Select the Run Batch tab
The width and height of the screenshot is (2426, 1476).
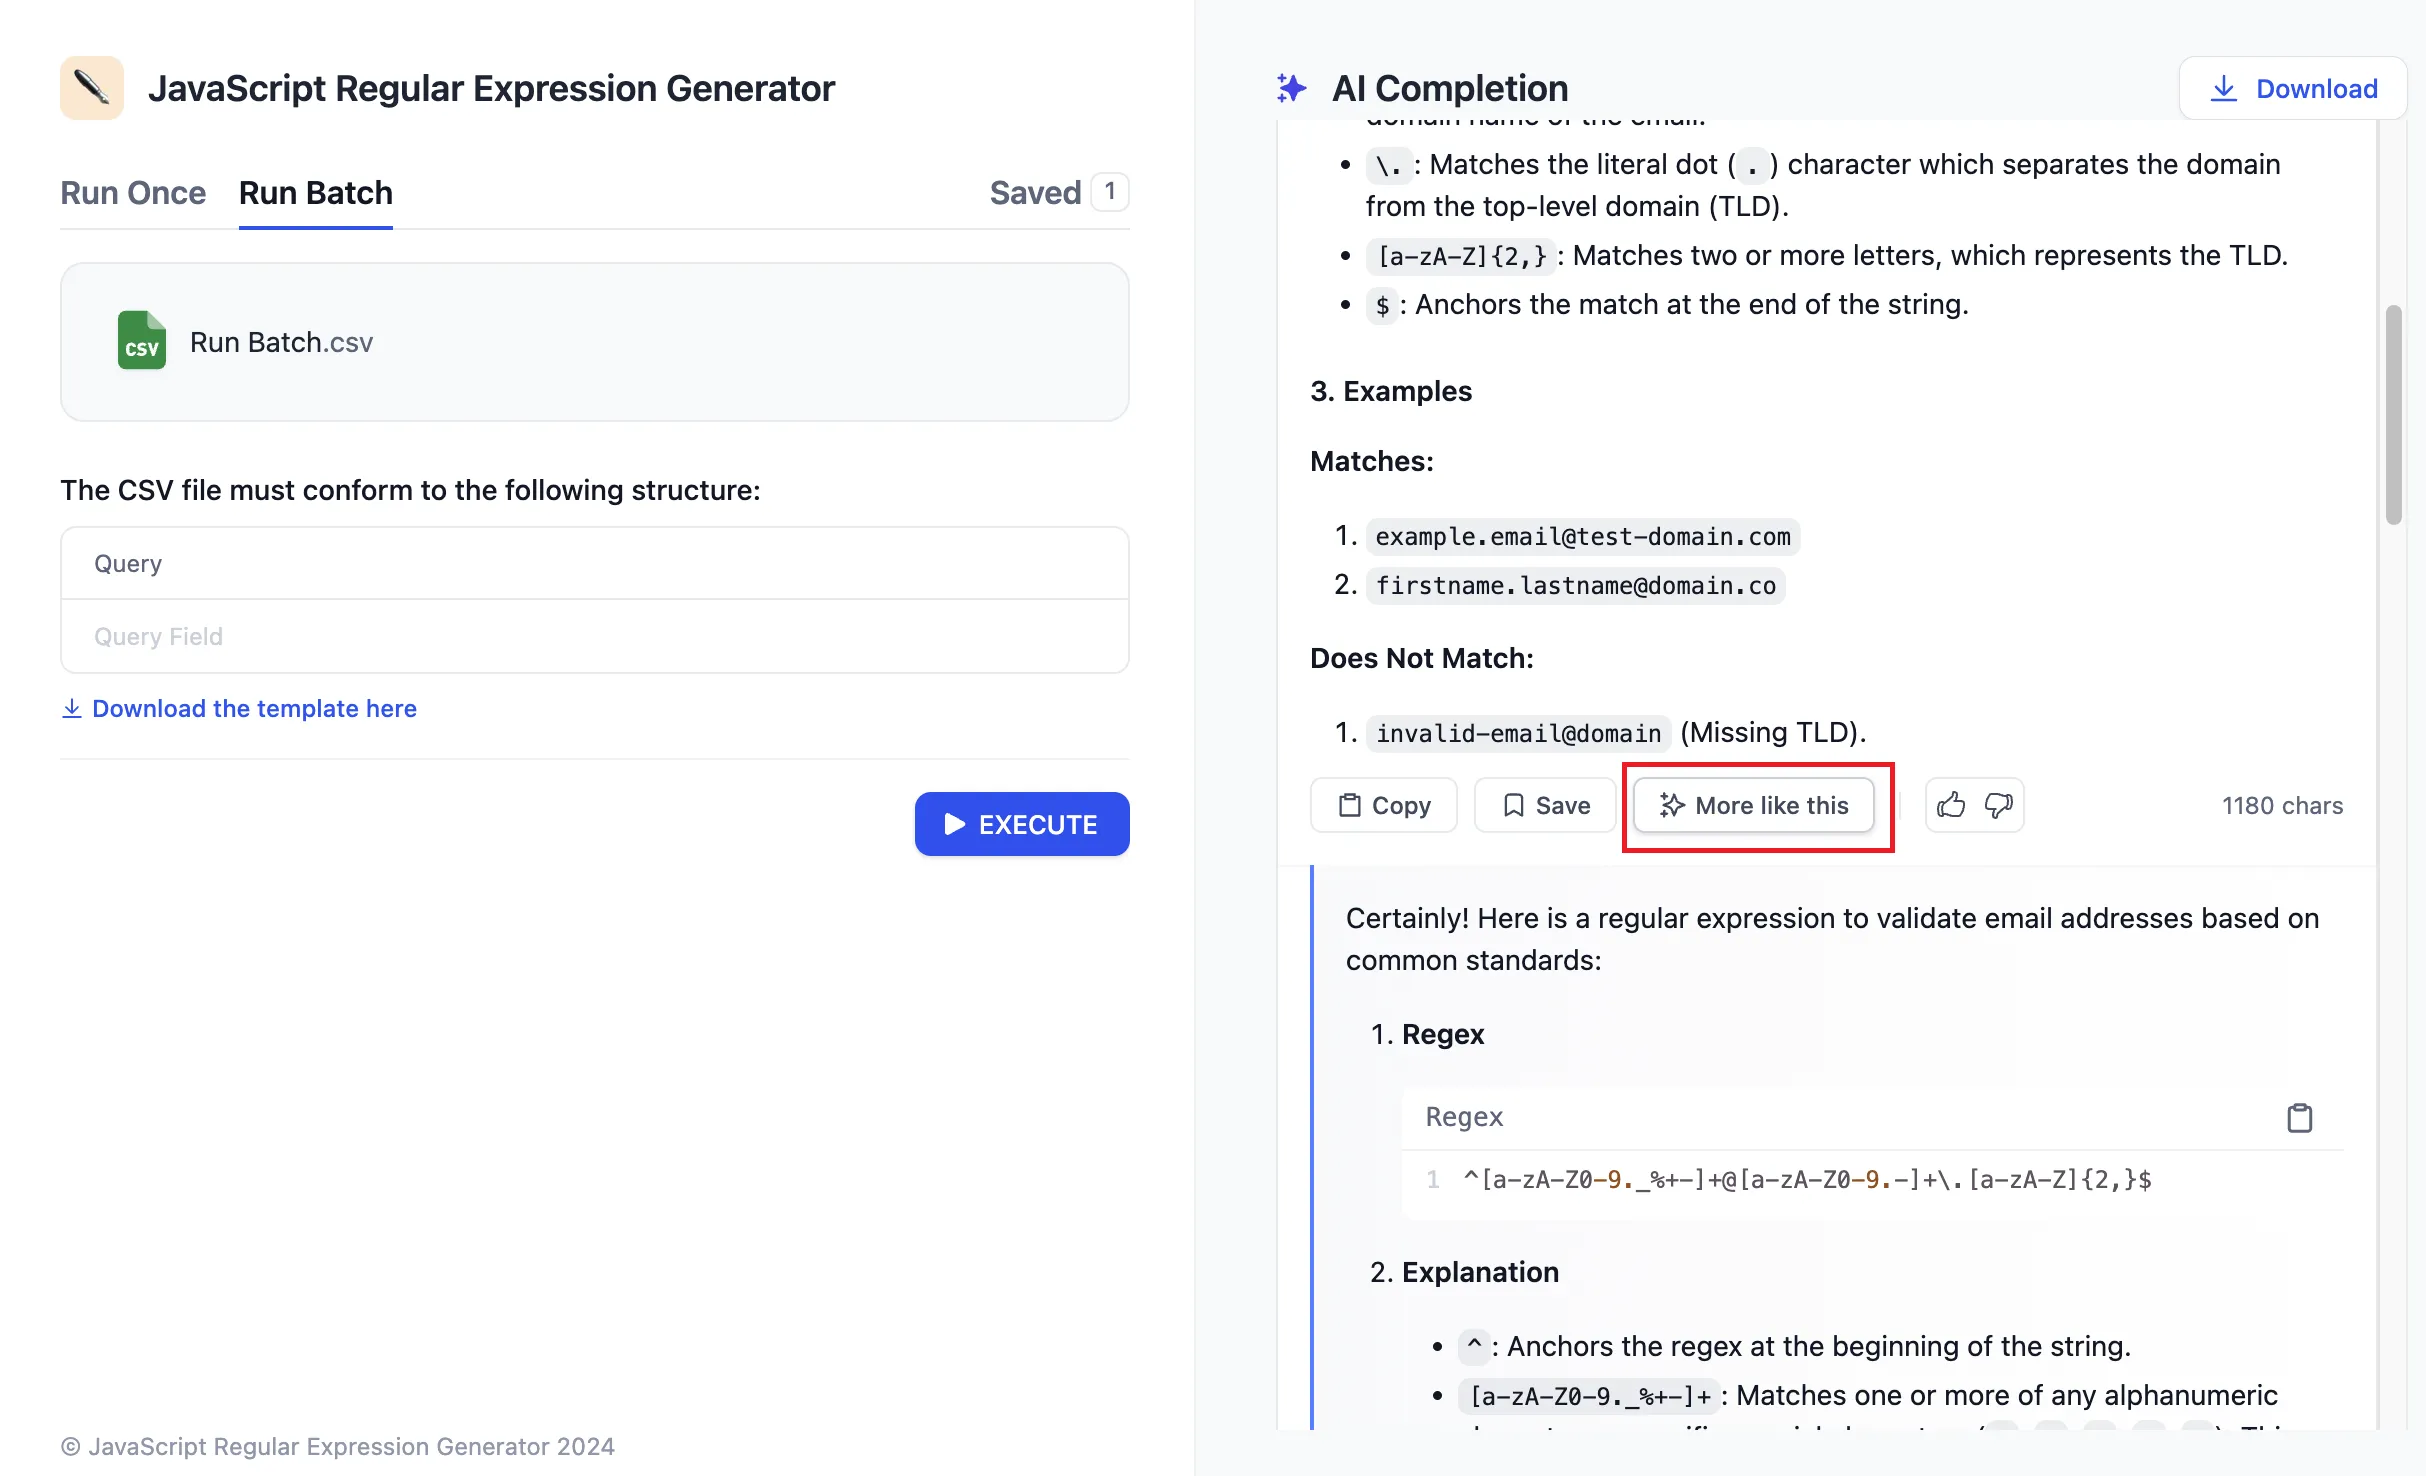click(315, 192)
